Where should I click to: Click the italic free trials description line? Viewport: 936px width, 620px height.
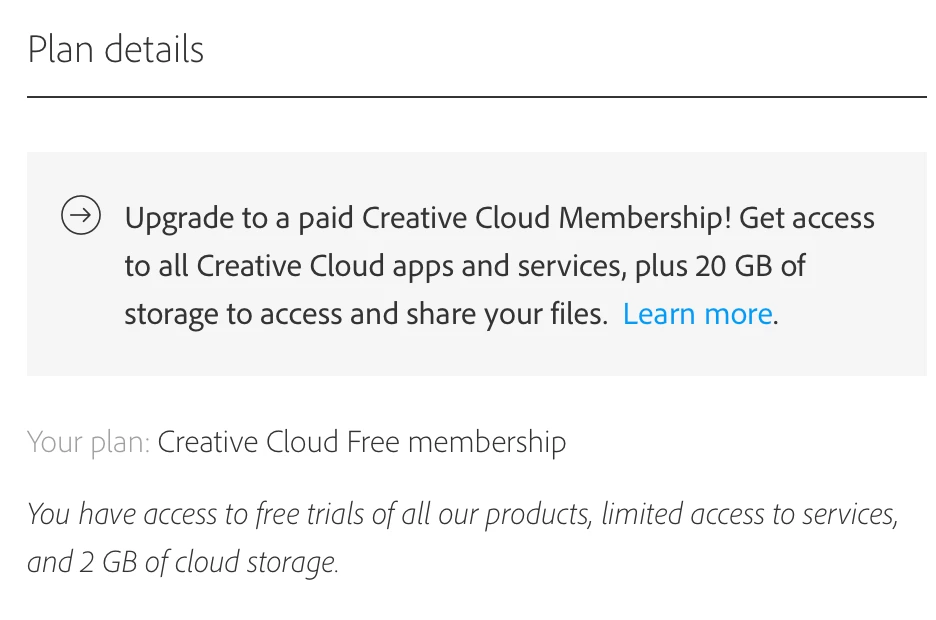click(463, 514)
